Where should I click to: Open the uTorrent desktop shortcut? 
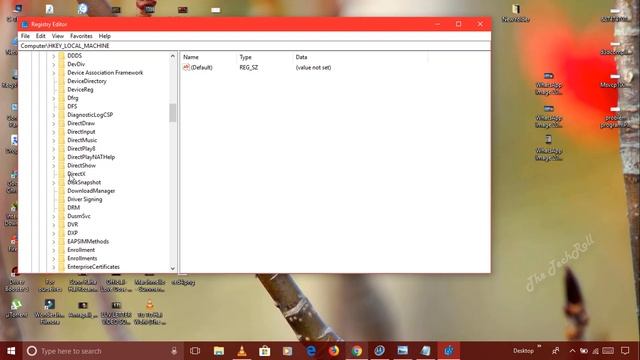pos(17,309)
